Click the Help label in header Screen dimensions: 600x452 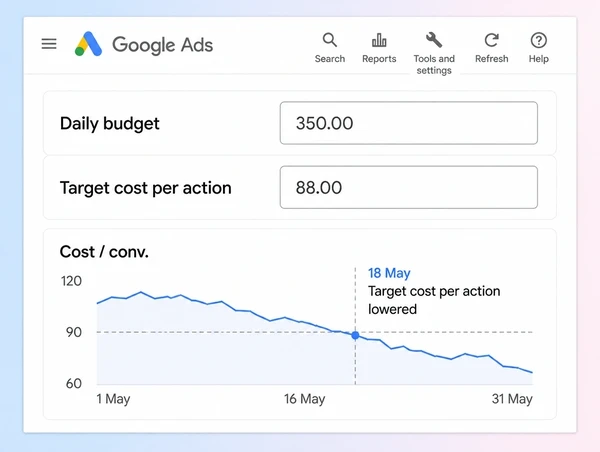tap(538, 59)
